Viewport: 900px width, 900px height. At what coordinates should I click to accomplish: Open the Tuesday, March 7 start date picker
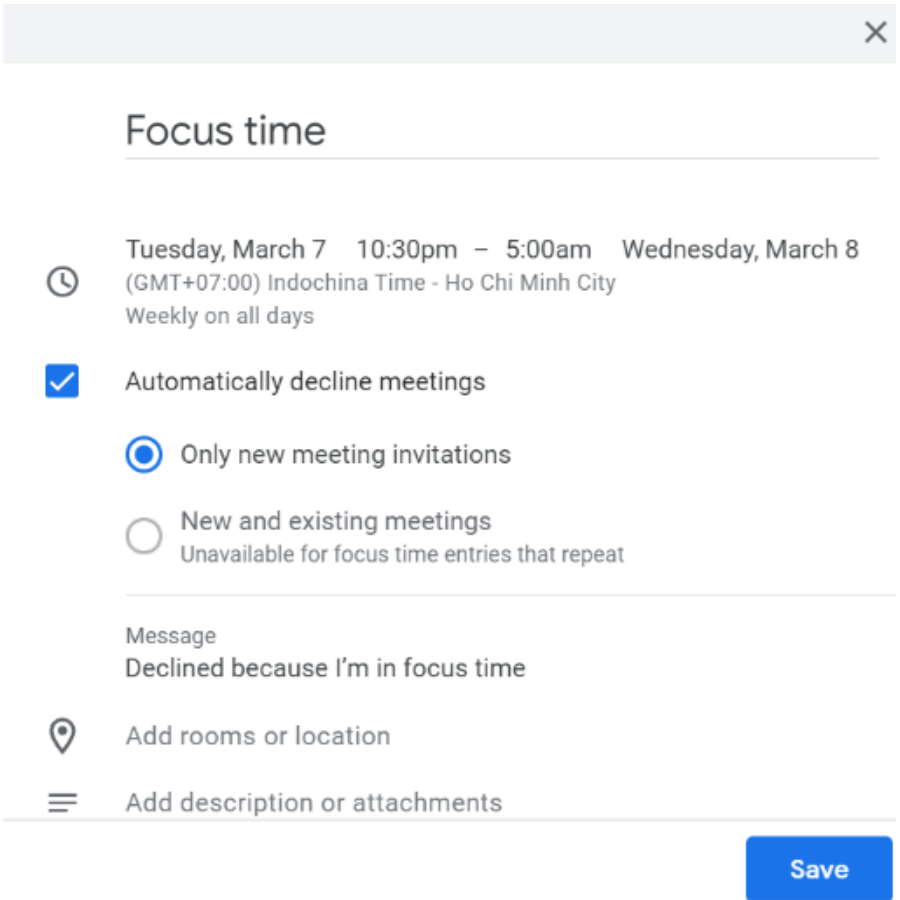pyautogui.click(x=225, y=249)
